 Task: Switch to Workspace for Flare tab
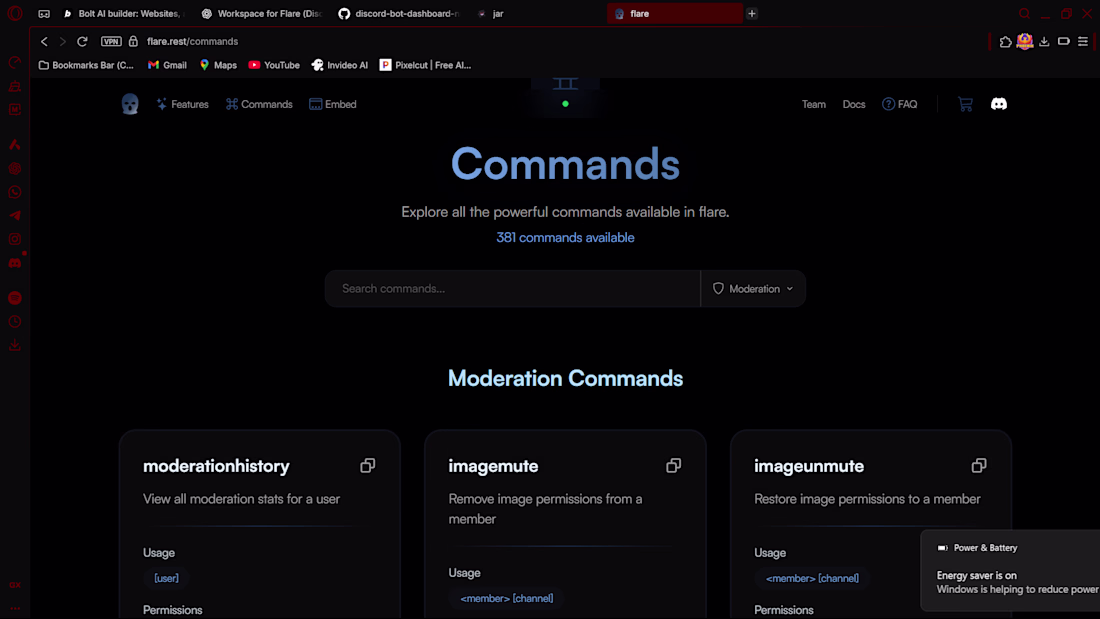point(261,13)
